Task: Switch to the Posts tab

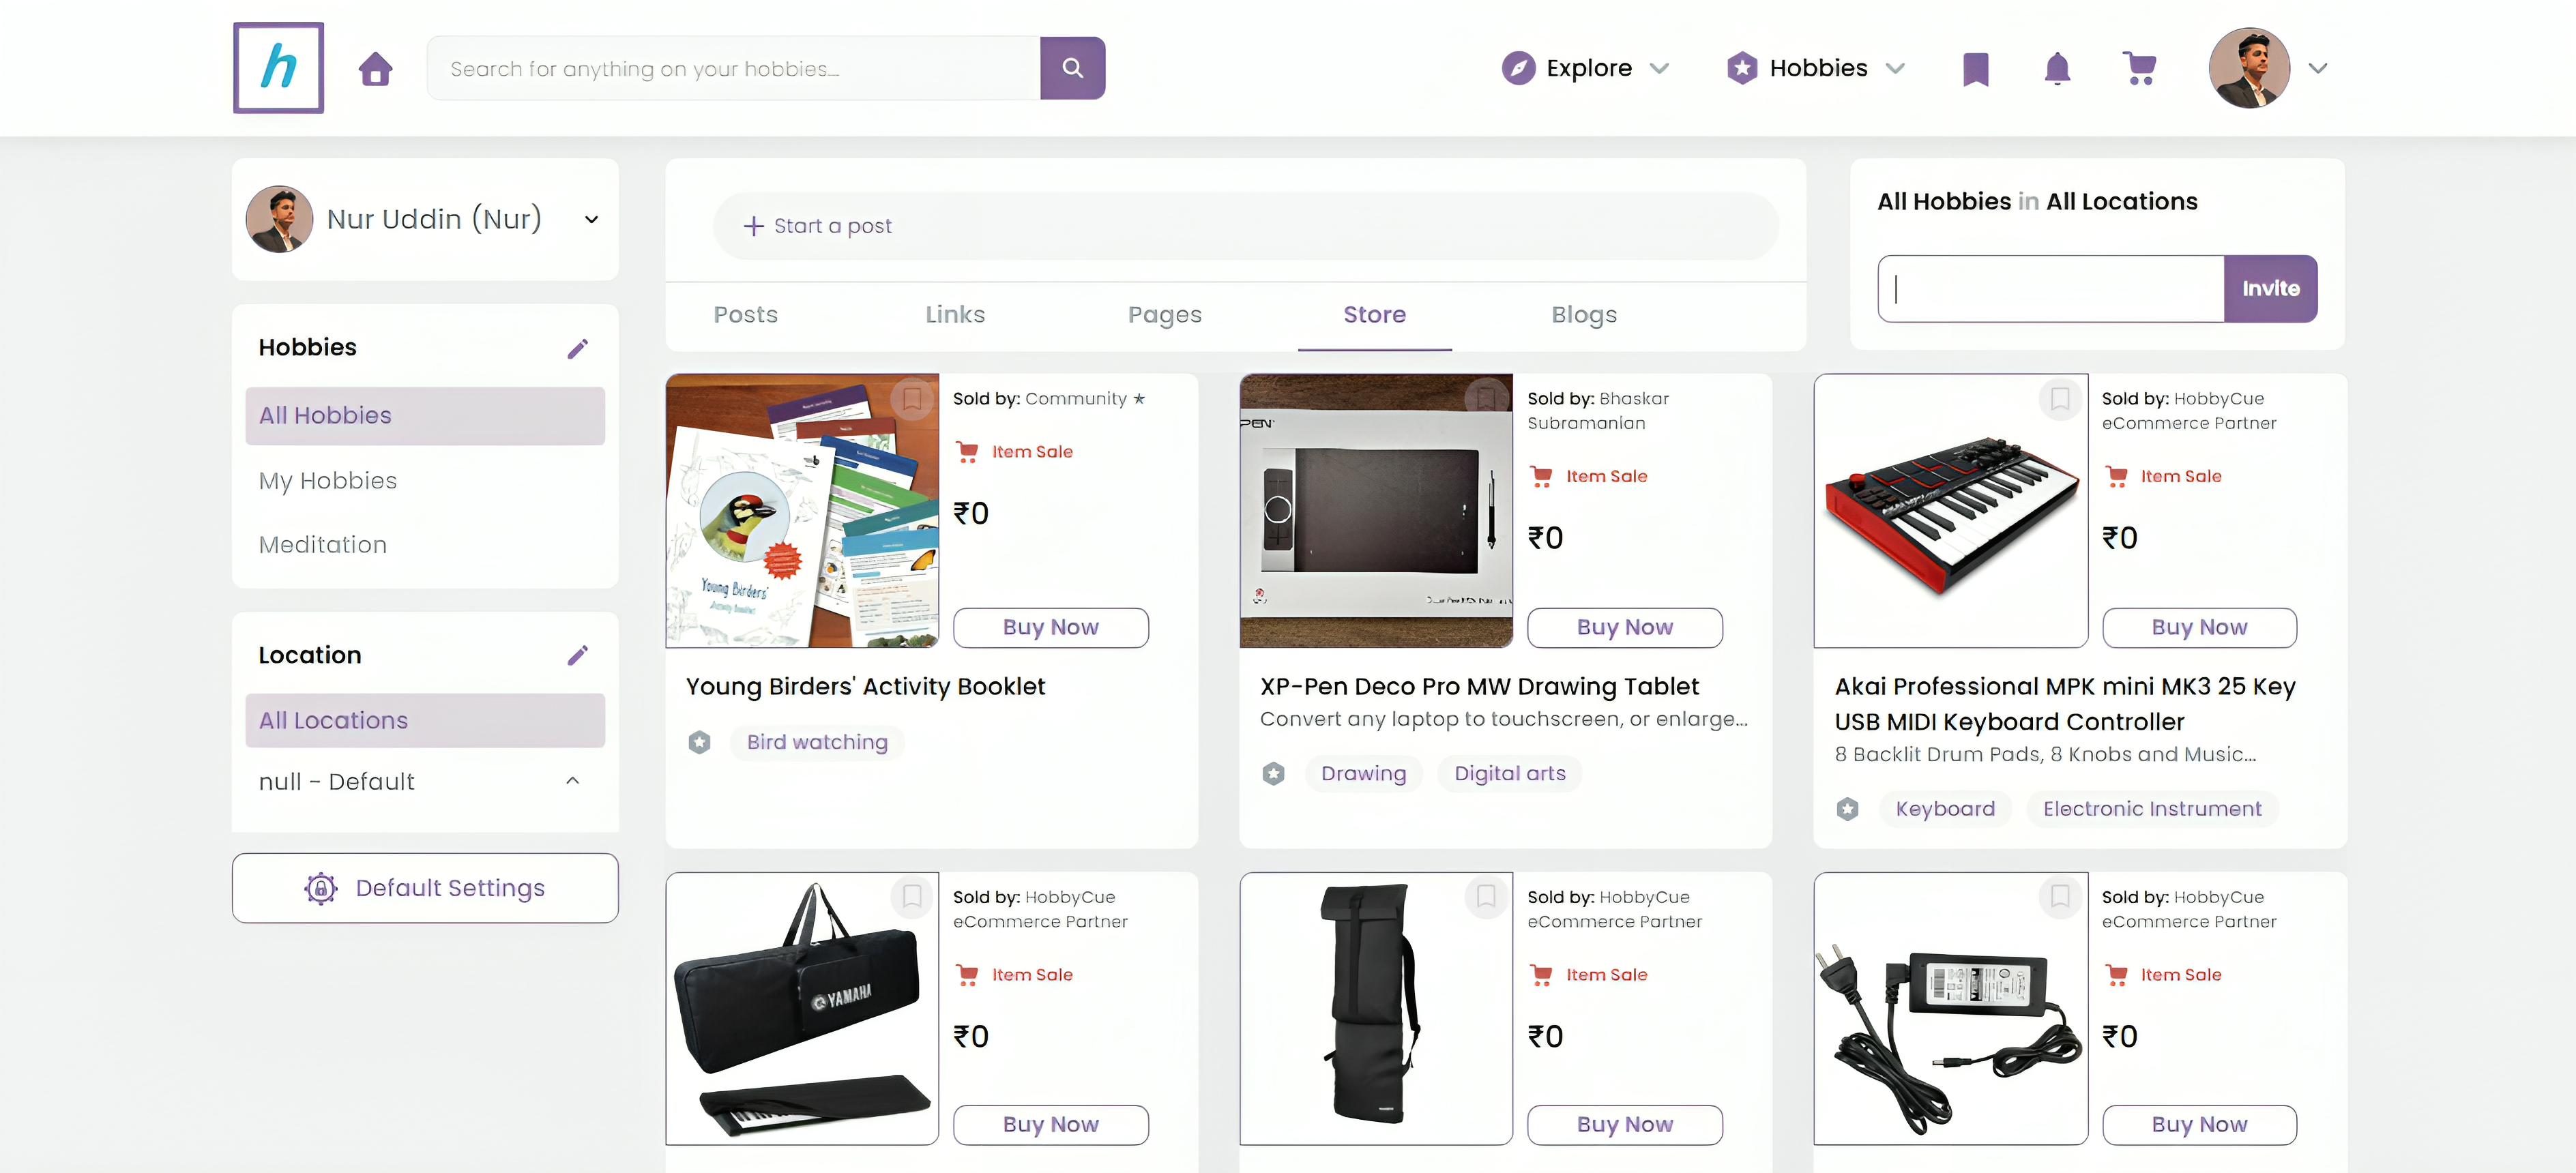Action: click(745, 315)
